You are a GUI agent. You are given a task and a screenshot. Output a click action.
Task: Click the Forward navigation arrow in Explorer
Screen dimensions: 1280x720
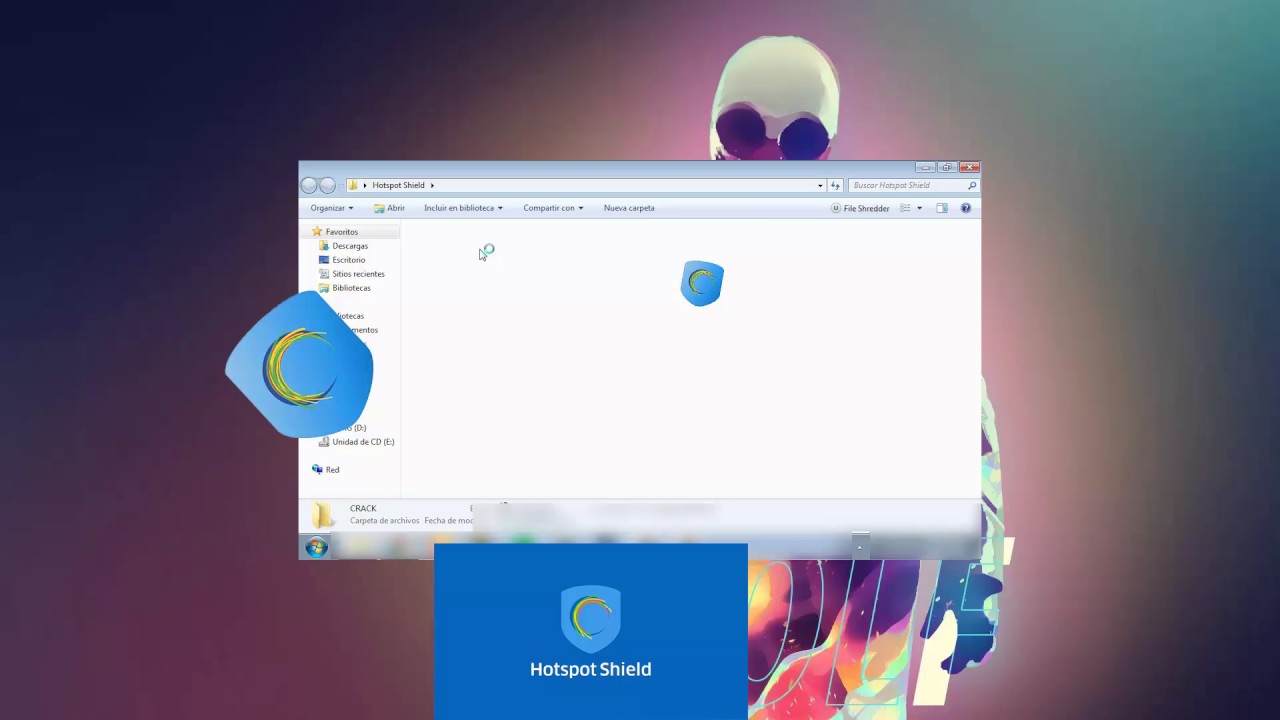[327, 185]
